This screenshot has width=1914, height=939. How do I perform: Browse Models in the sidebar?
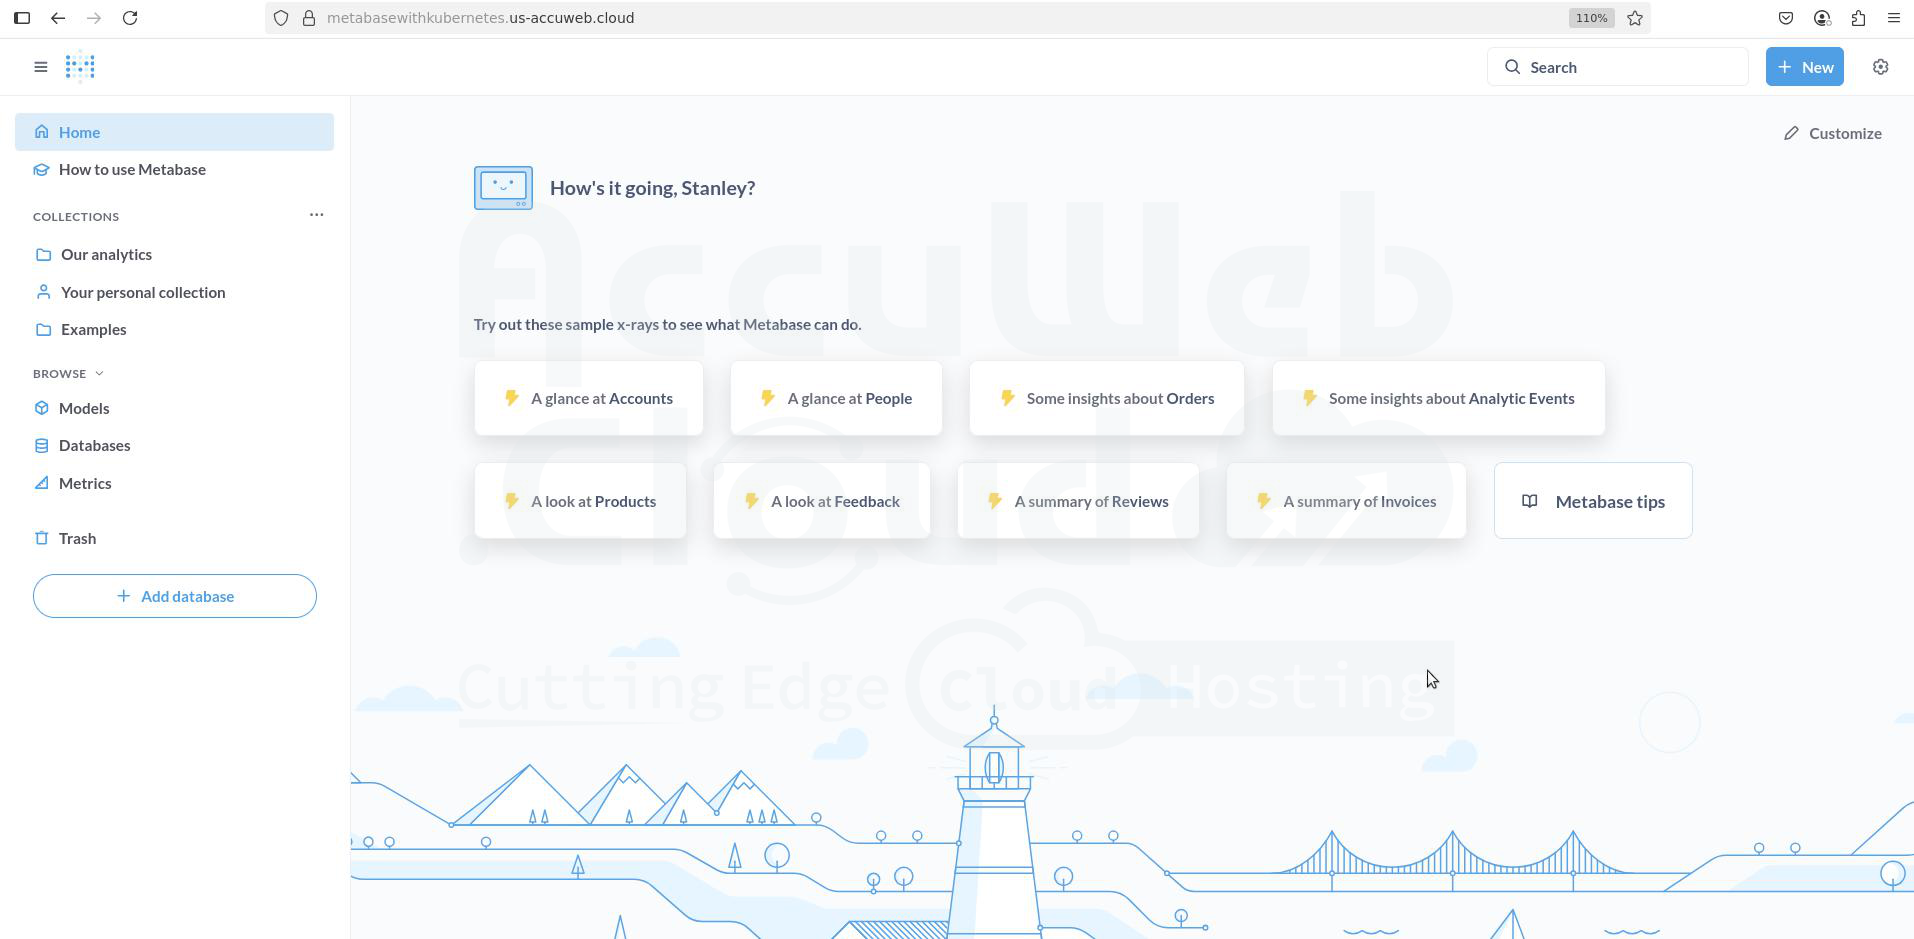click(x=174, y=408)
